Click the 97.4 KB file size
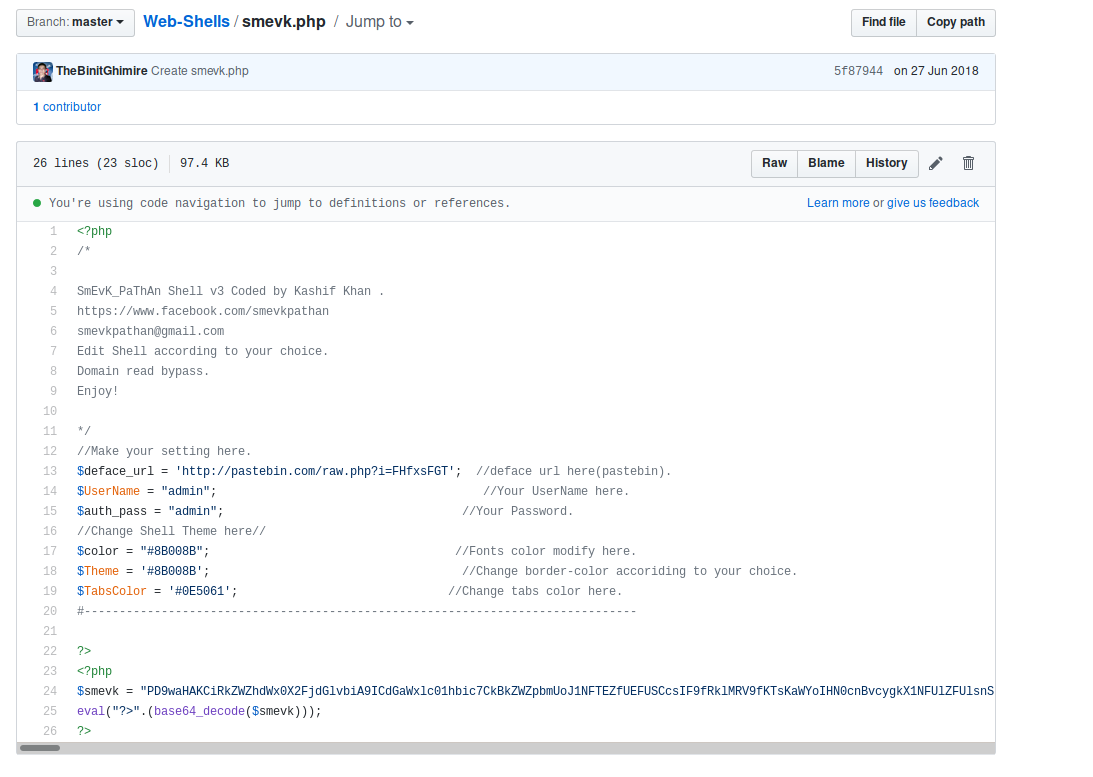The image size is (1093, 777). pos(204,163)
